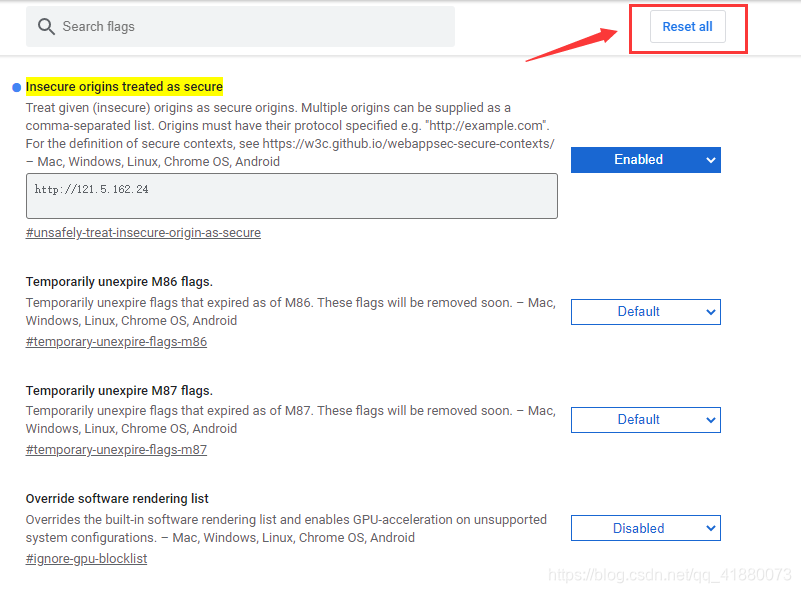Screen dimensions: 801x593
Task: Click the 'Temporarily unexpire M86 flags.' title
Action: click(119, 282)
